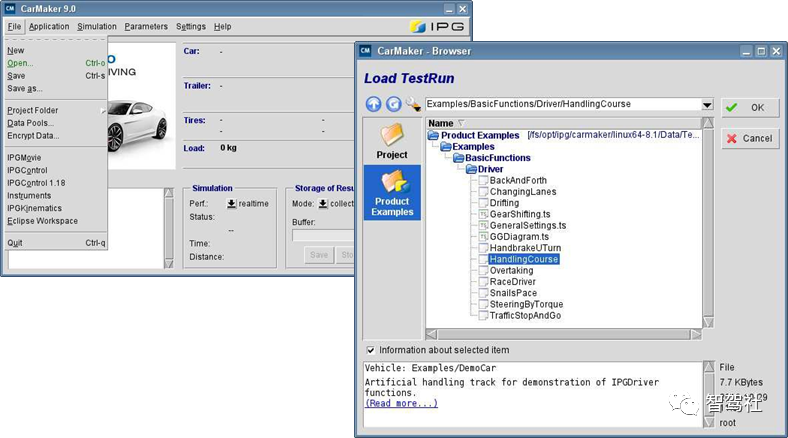Image resolution: width=788 pixels, height=438 pixels.
Task: Choose New in File menu
Action: pos(56,51)
